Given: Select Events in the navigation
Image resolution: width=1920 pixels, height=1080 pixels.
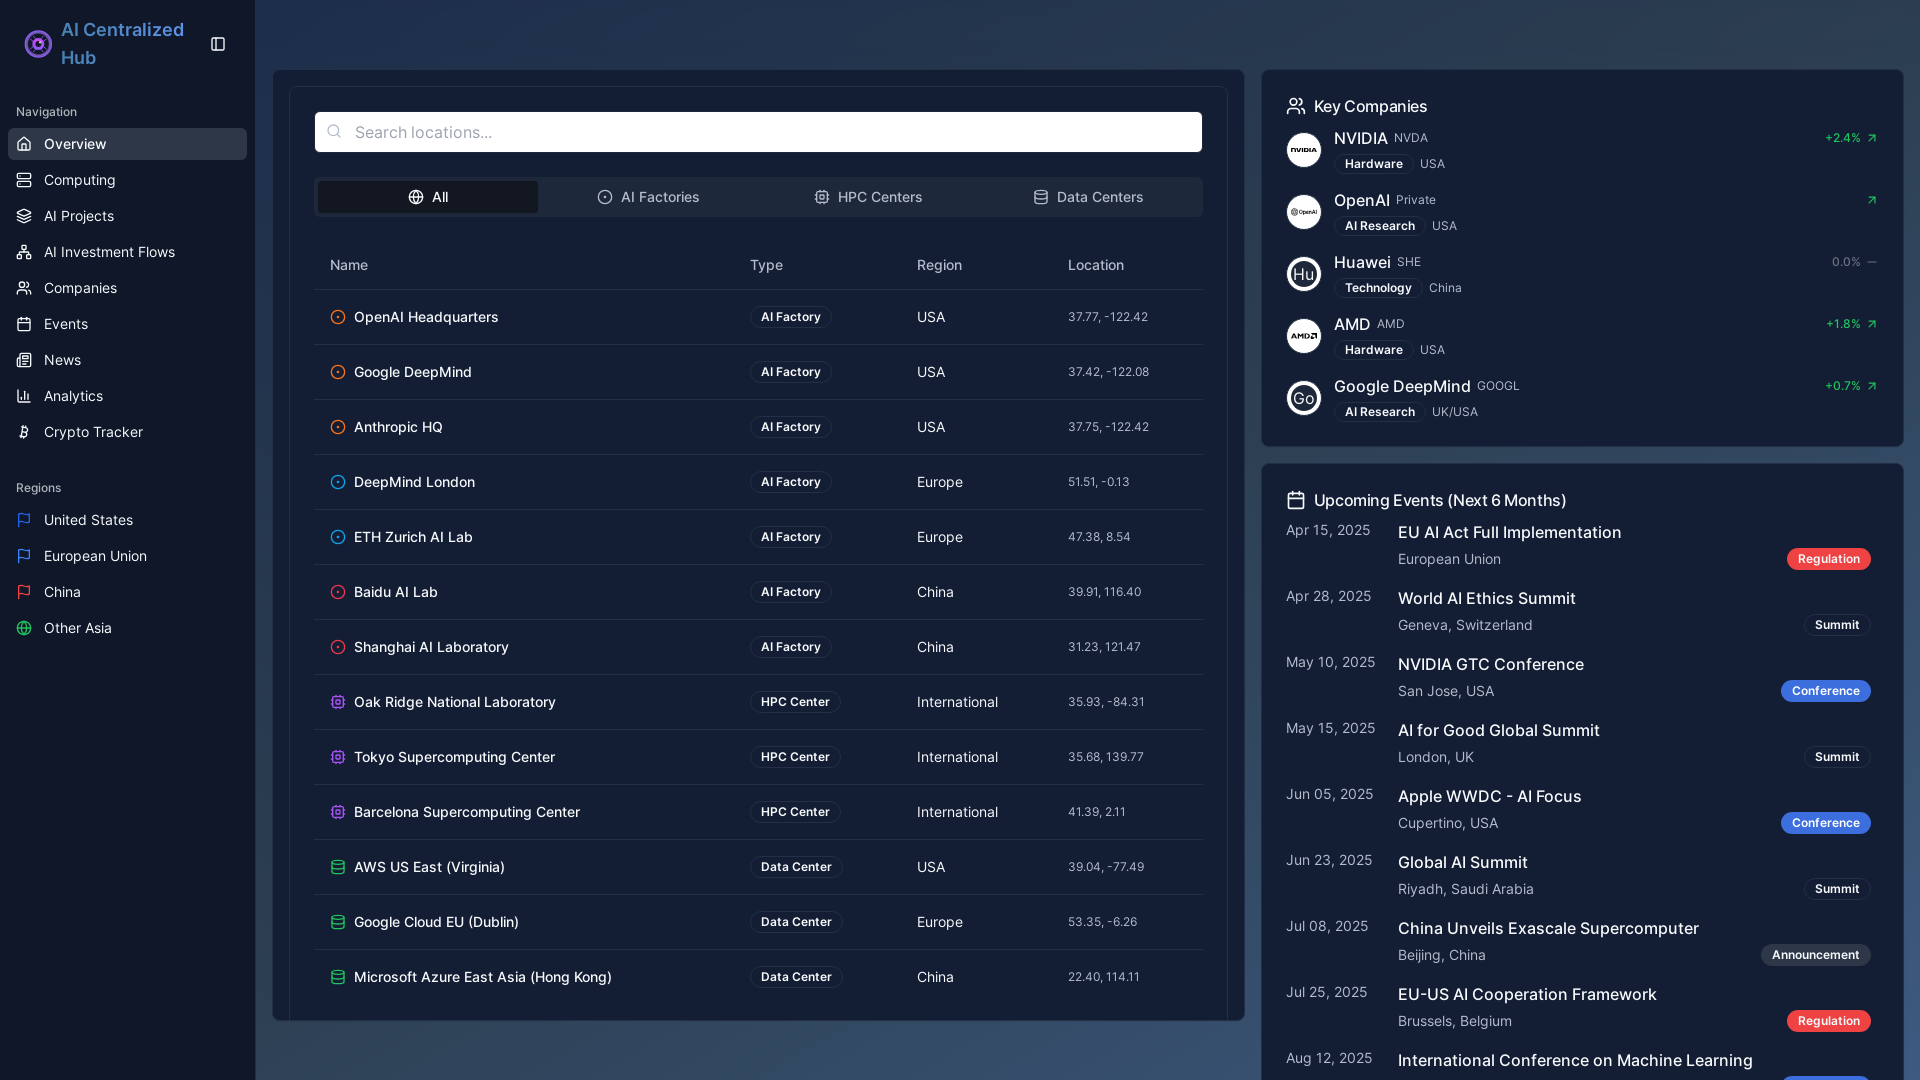Looking at the screenshot, I should [127, 324].
